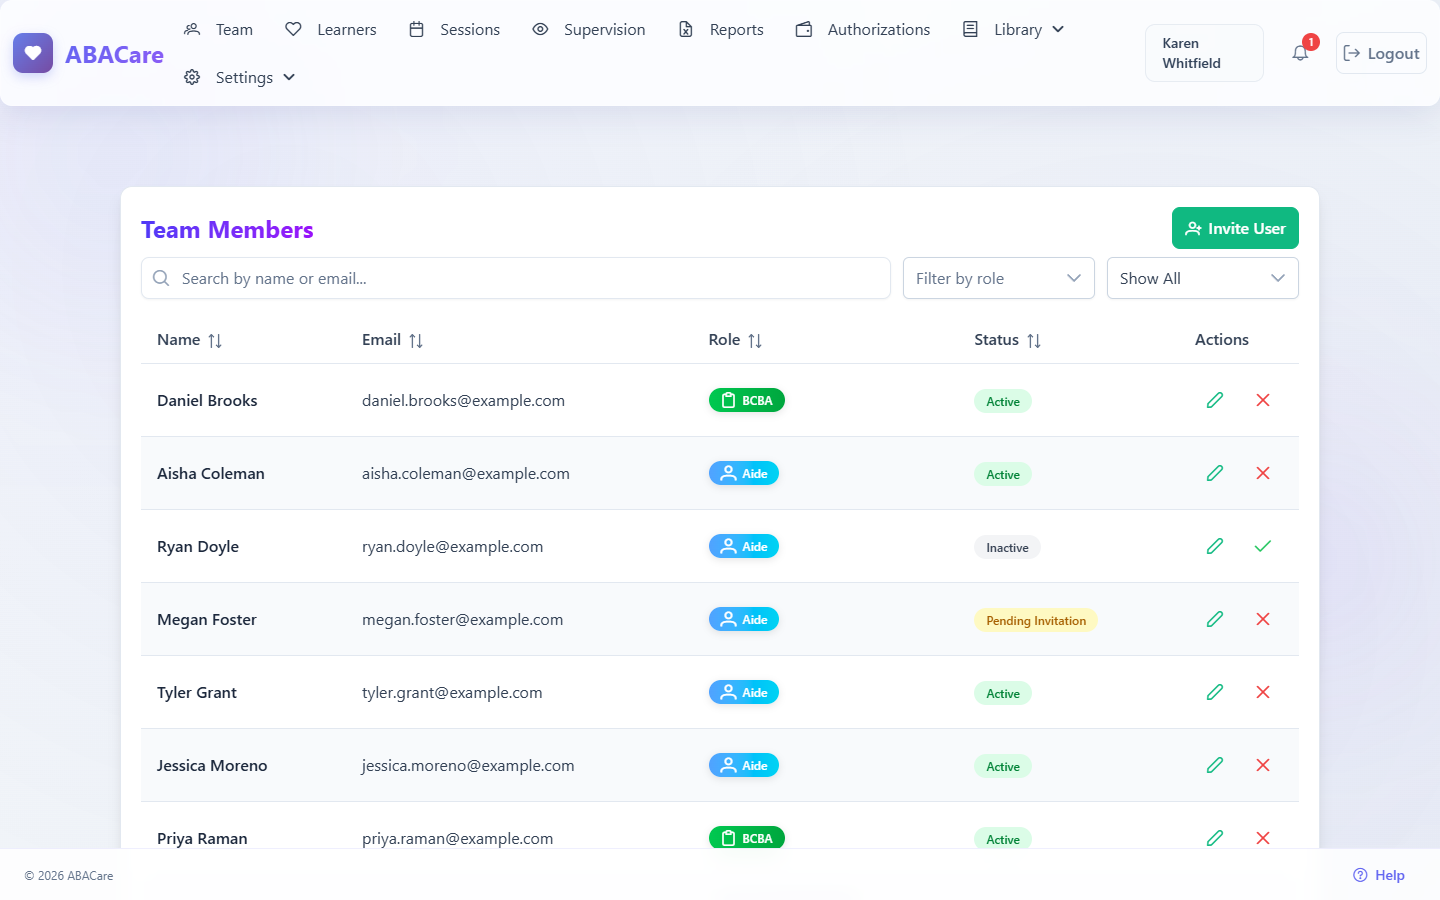The width and height of the screenshot is (1440, 900).
Task: Navigate to Sessions
Action: click(x=455, y=30)
